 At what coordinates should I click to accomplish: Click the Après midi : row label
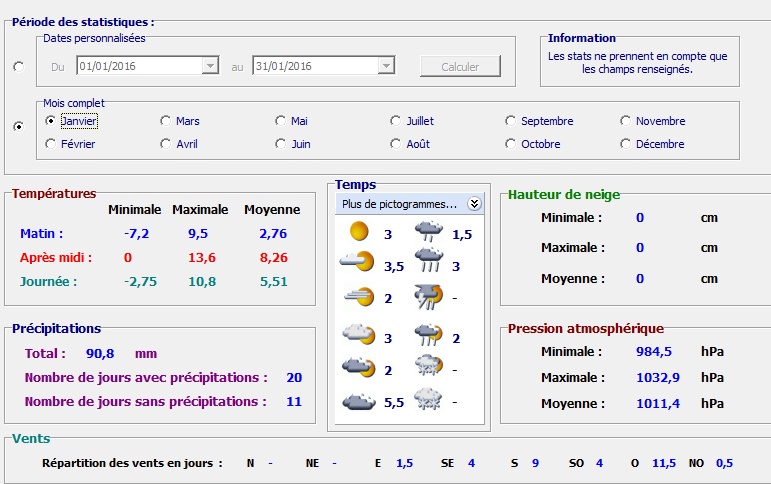click(x=56, y=258)
